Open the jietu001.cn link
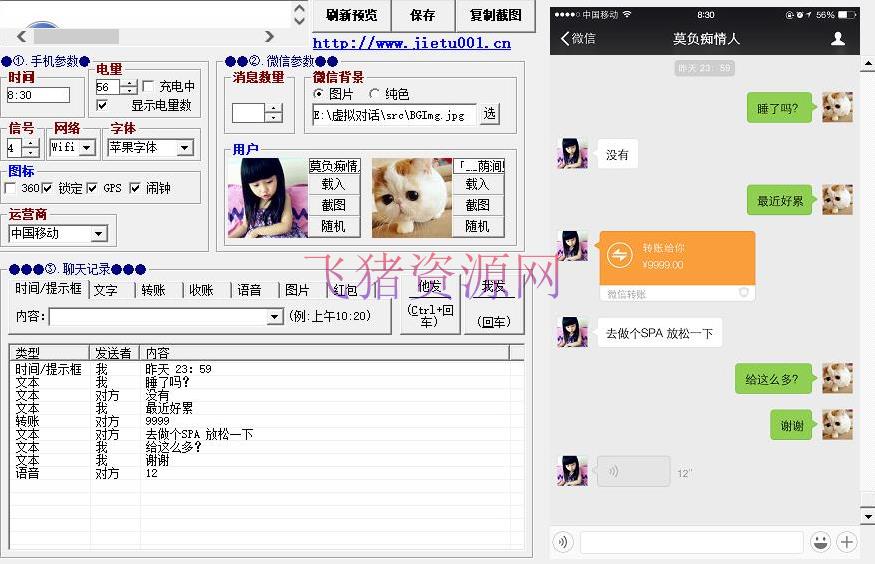 point(411,43)
